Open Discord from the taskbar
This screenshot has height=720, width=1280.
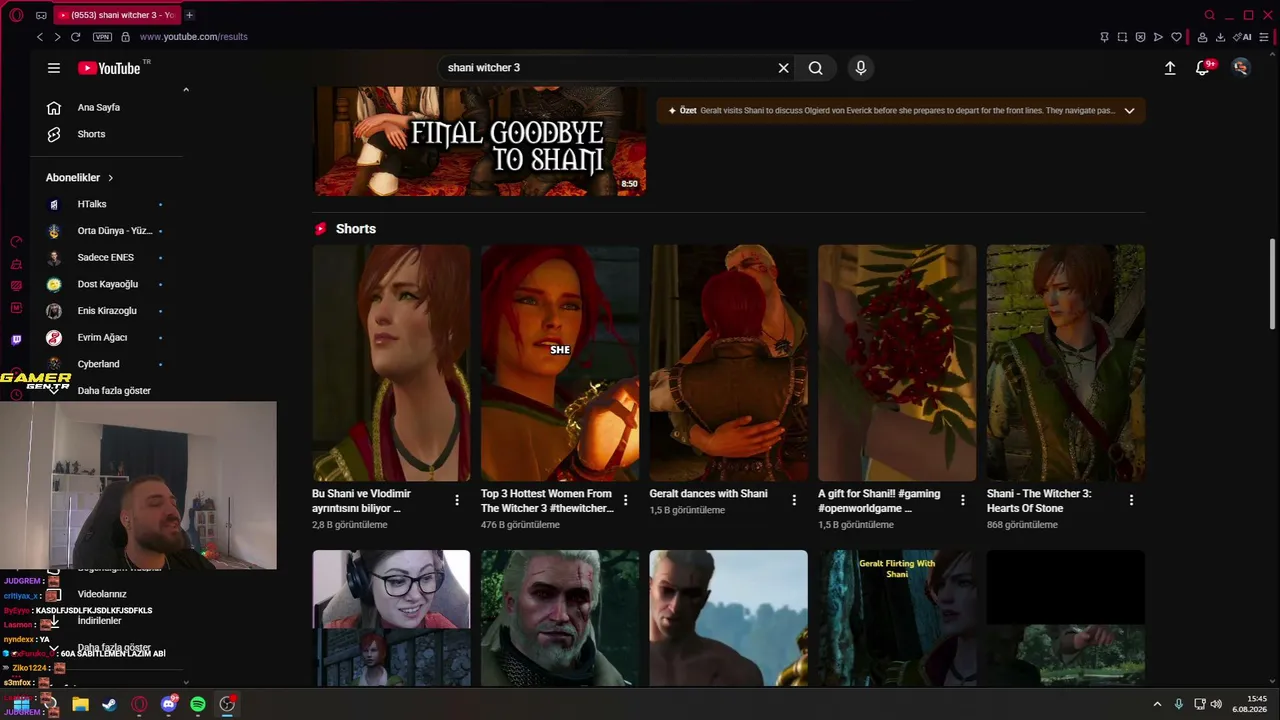coord(168,704)
